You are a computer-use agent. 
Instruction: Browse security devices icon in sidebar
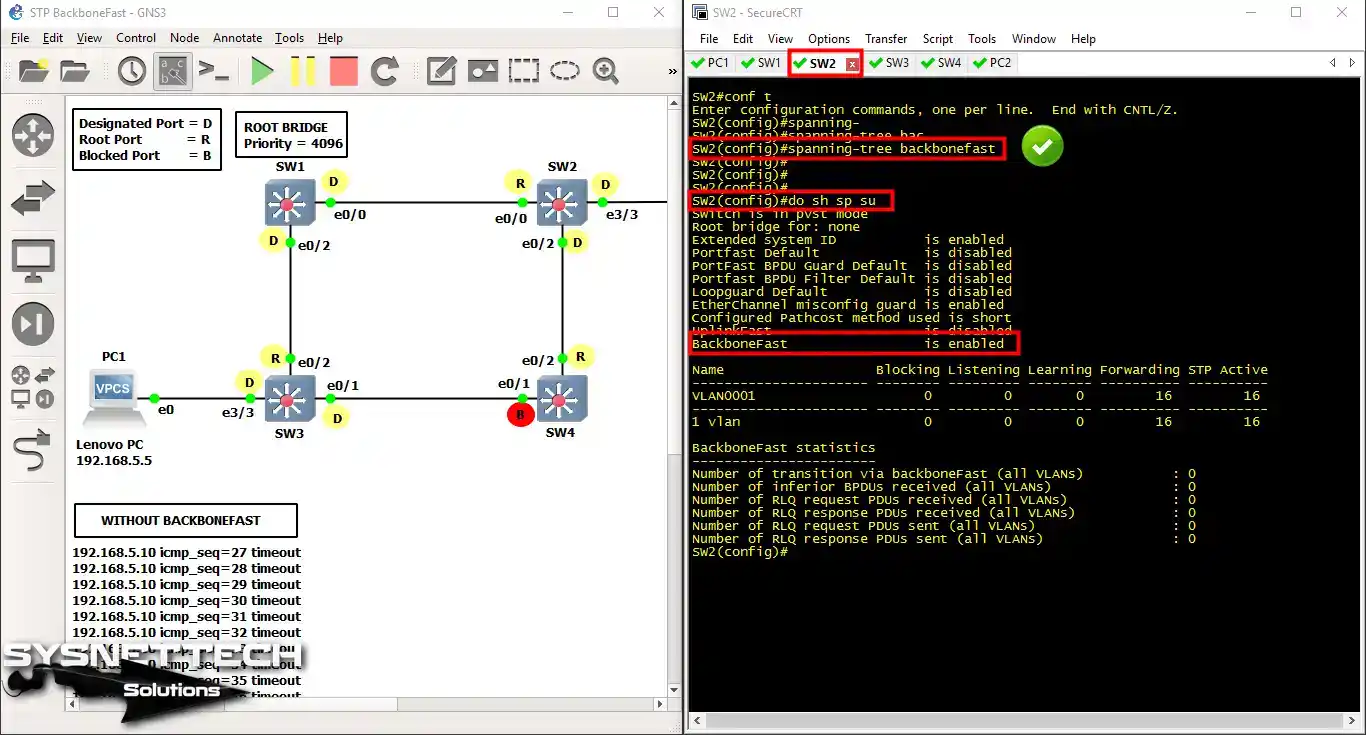pos(33,325)
